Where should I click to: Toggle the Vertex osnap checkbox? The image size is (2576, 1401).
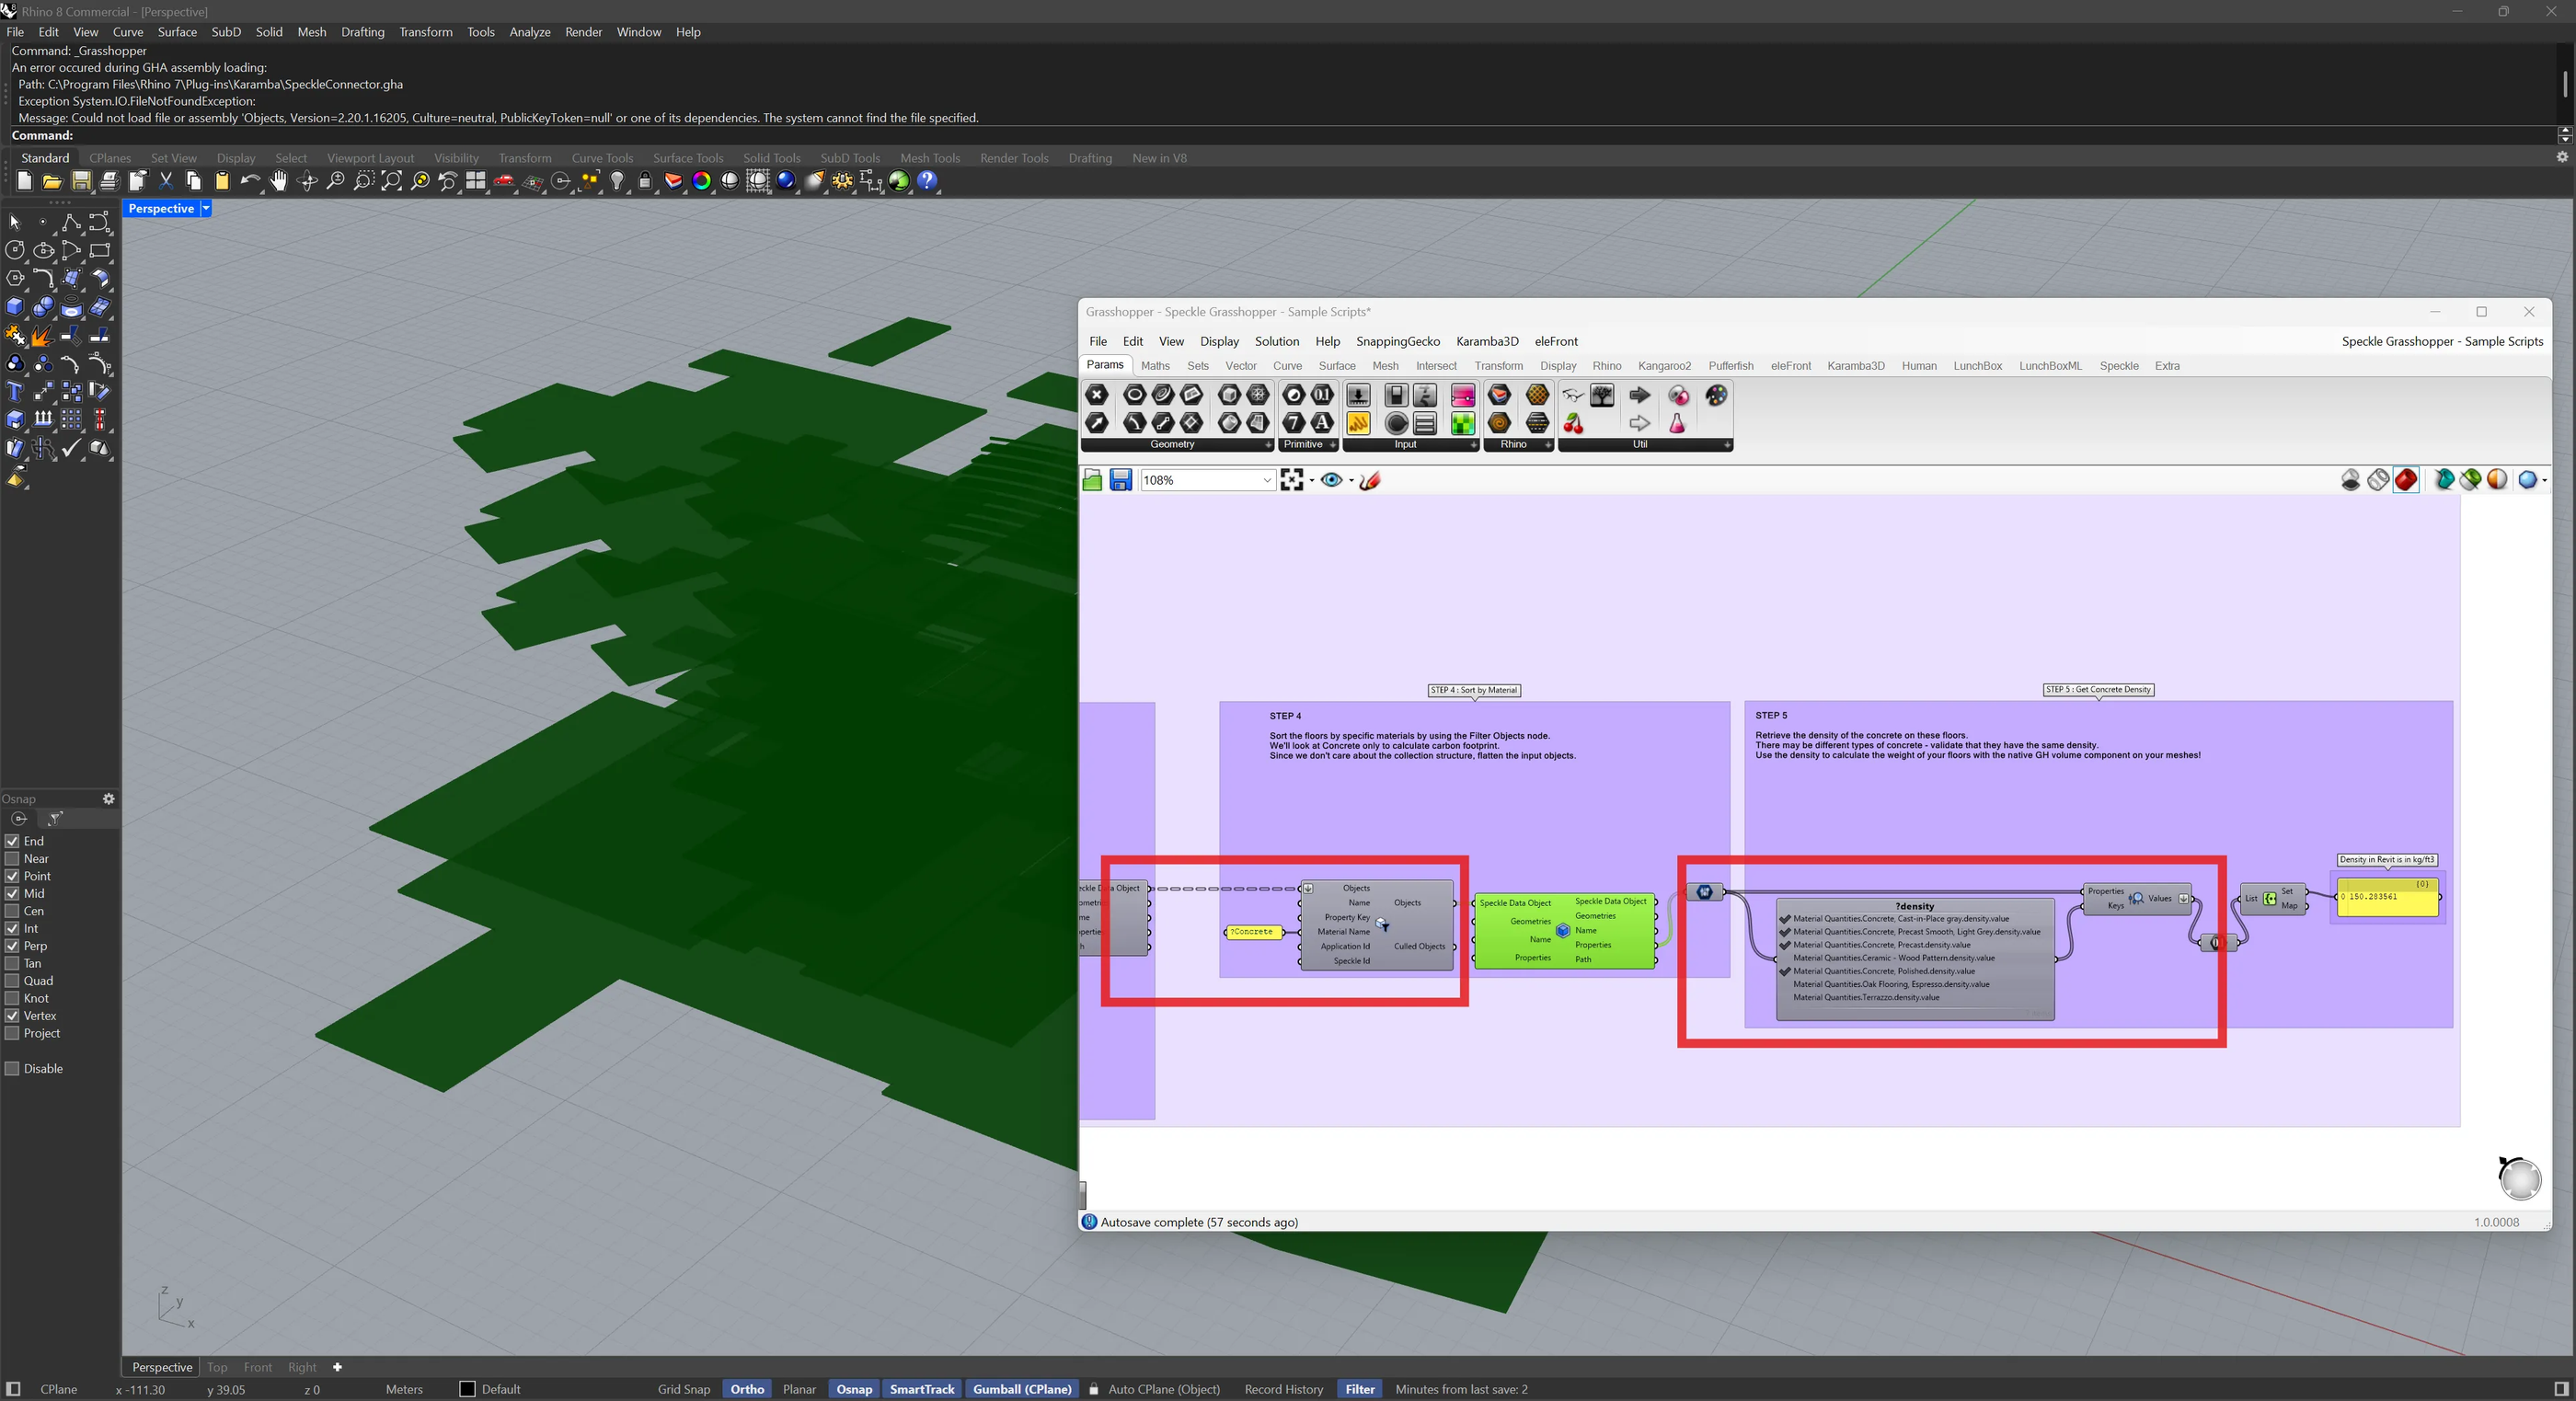12,1016
